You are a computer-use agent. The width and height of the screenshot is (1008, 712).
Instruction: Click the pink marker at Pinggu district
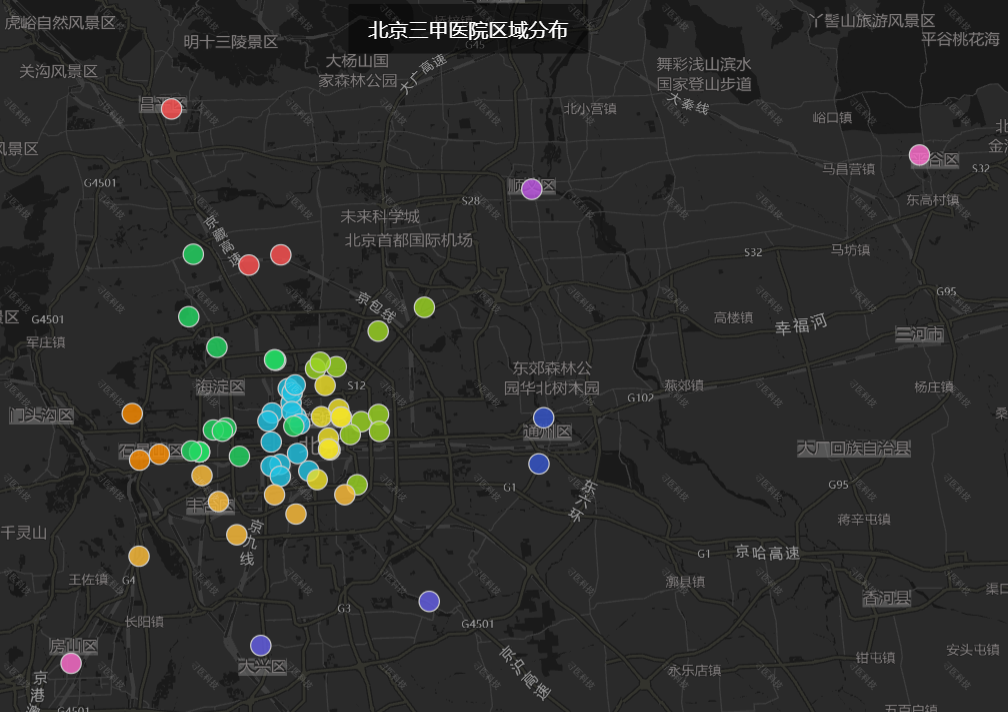920,155
